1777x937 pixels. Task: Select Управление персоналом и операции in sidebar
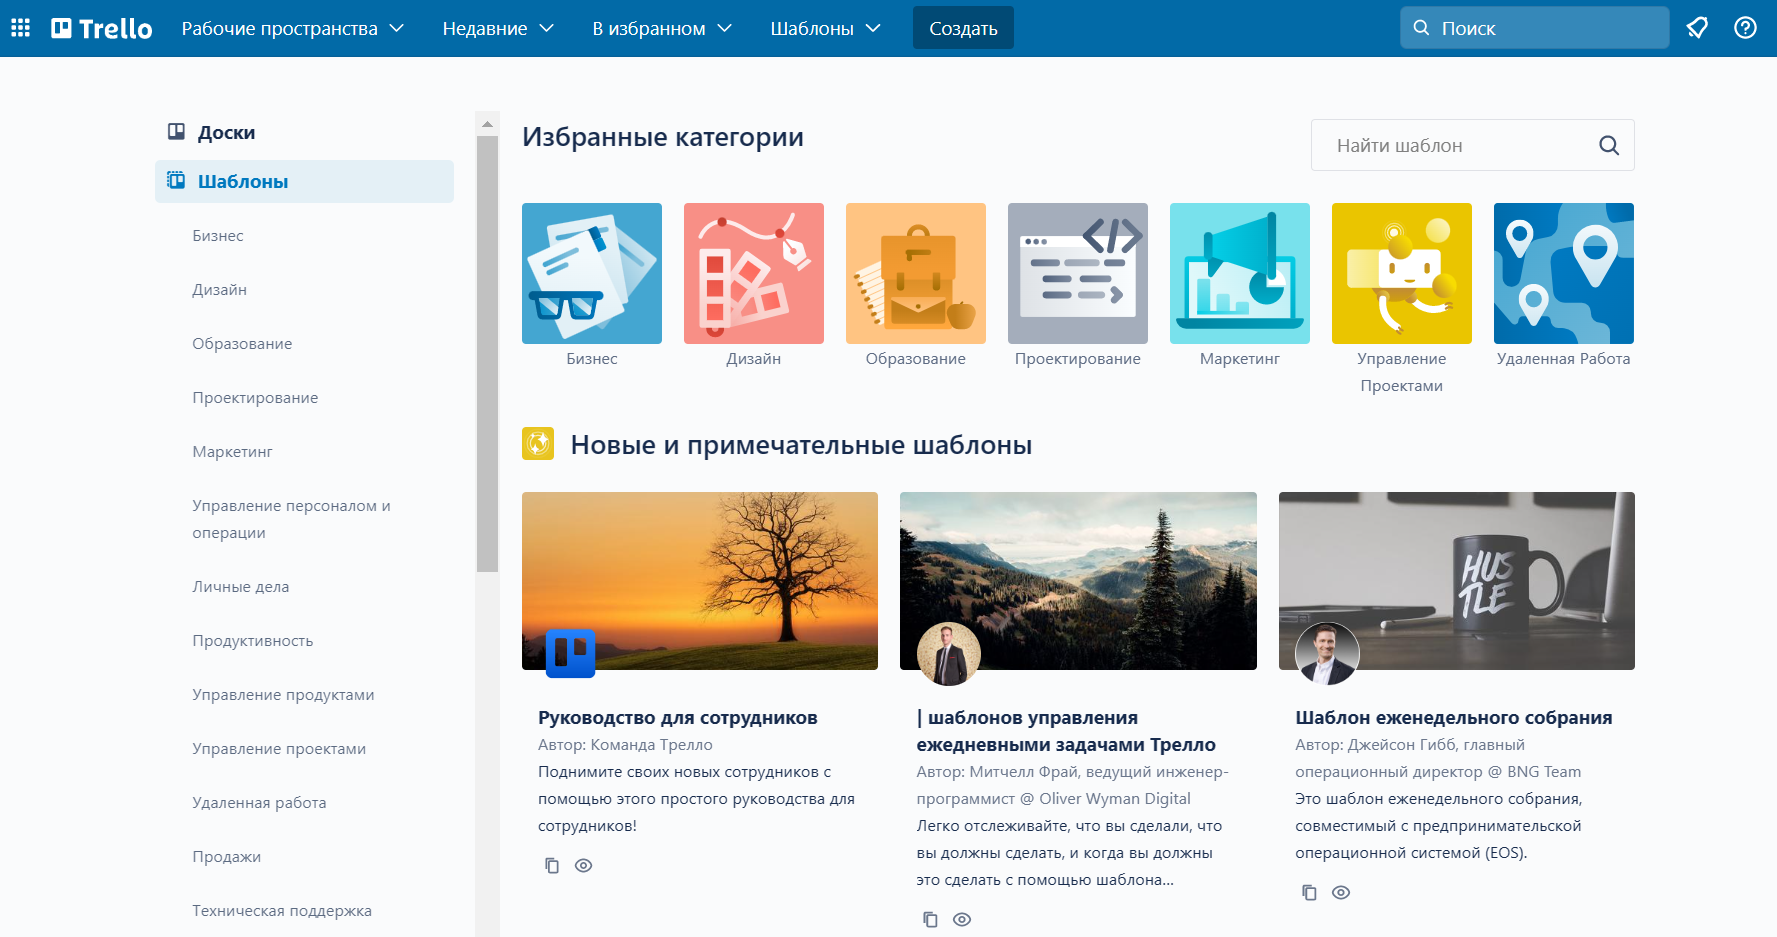291,519
